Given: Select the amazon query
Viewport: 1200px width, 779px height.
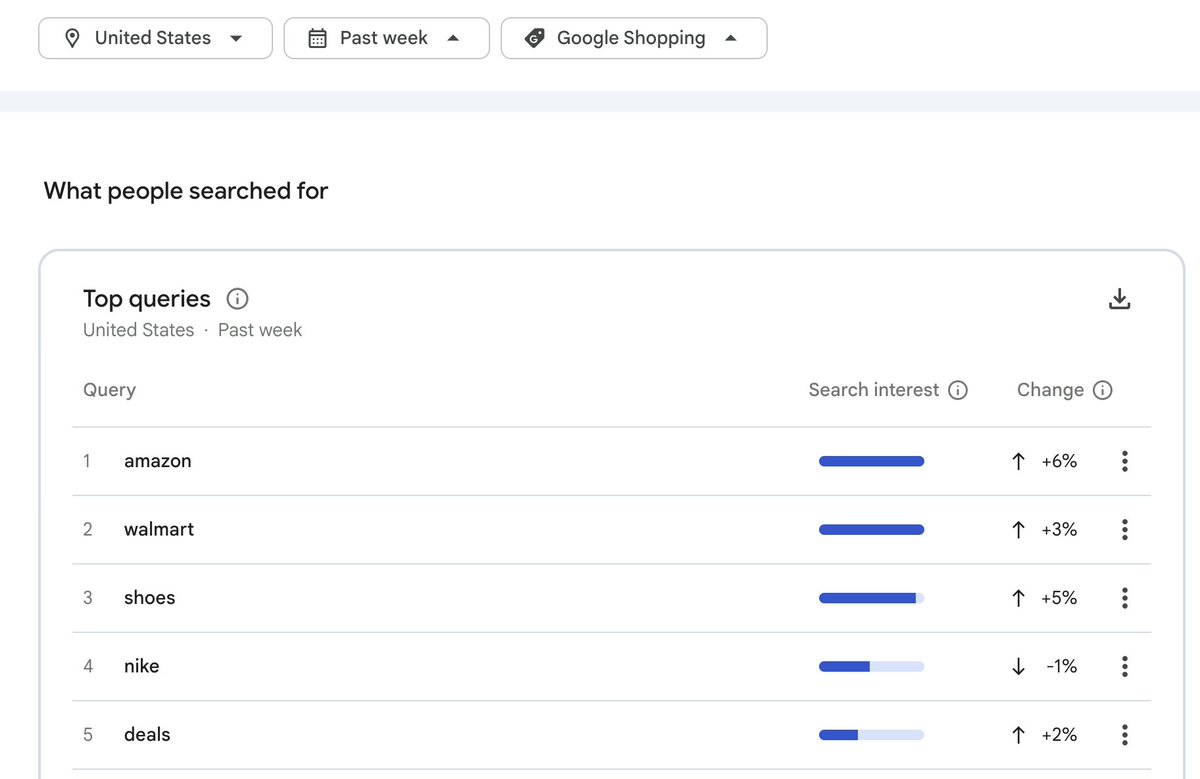Looking at the screenshot, I should pyautogui.click(x=158, y=461).
